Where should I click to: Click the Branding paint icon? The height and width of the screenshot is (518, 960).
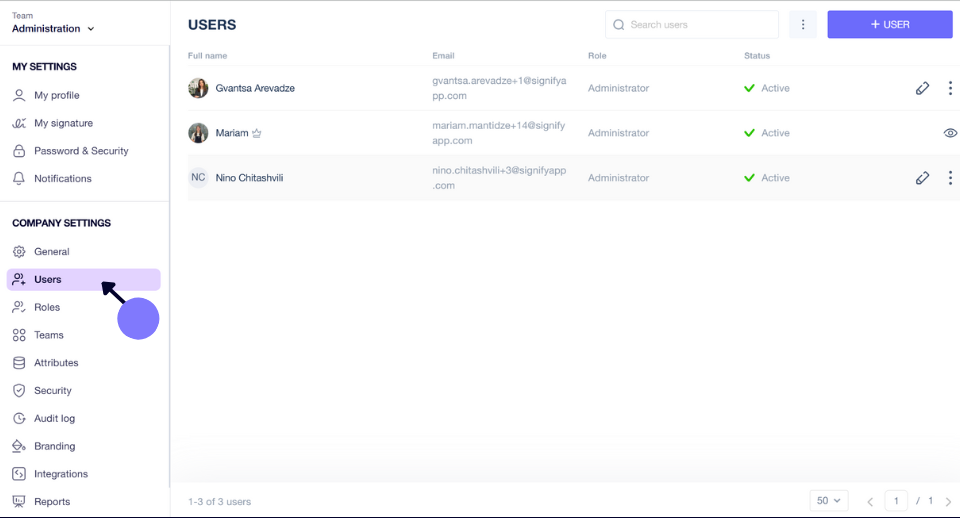point(19,446)
